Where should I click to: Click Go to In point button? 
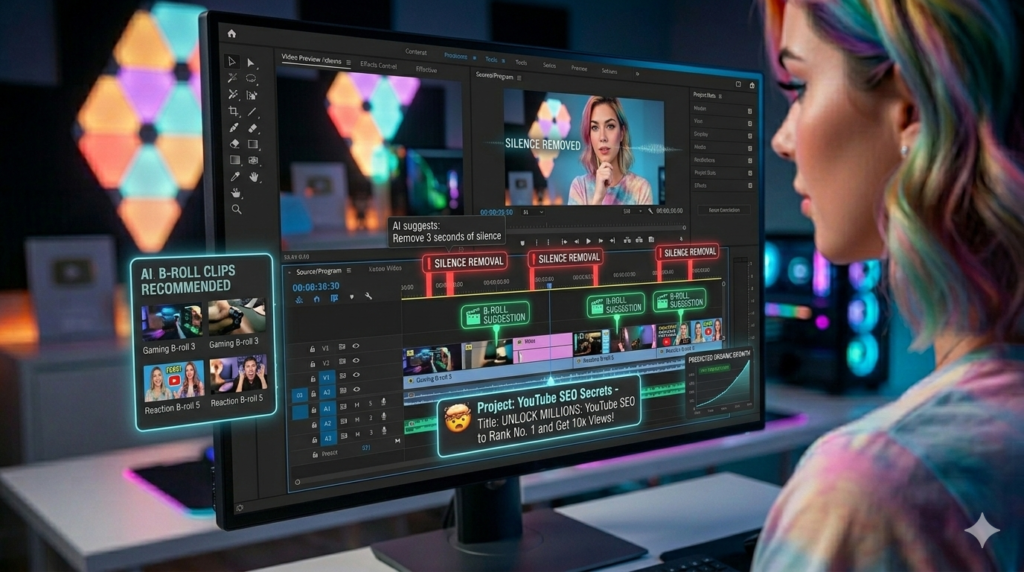point(564,242)
